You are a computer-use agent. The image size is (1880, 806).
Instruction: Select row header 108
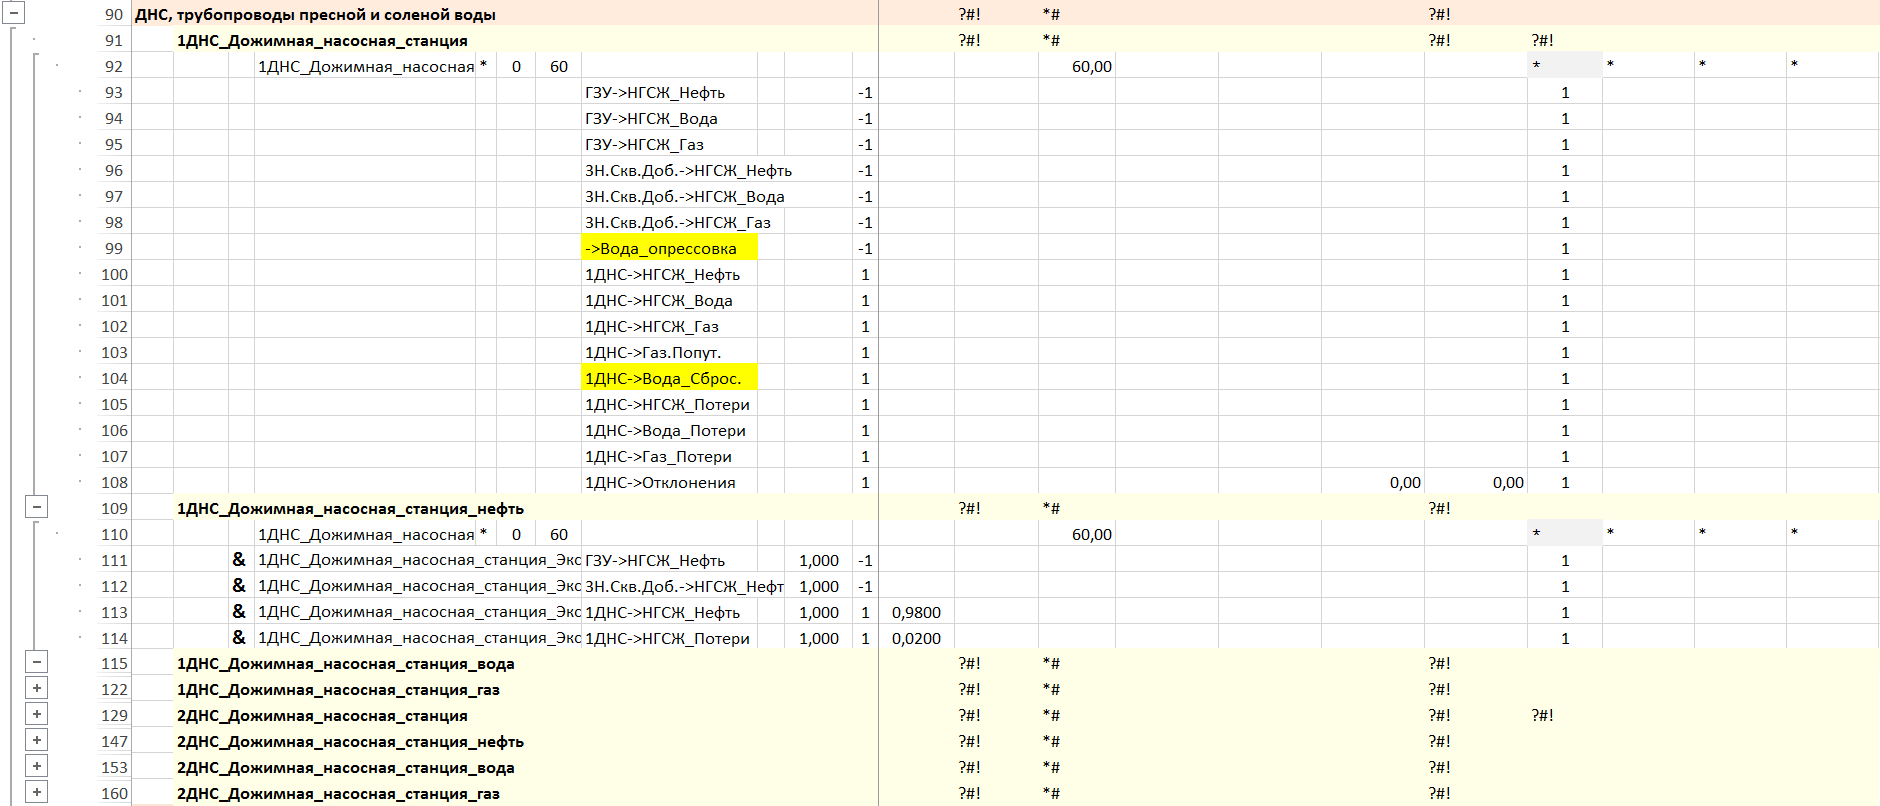[x=114, y=482]
